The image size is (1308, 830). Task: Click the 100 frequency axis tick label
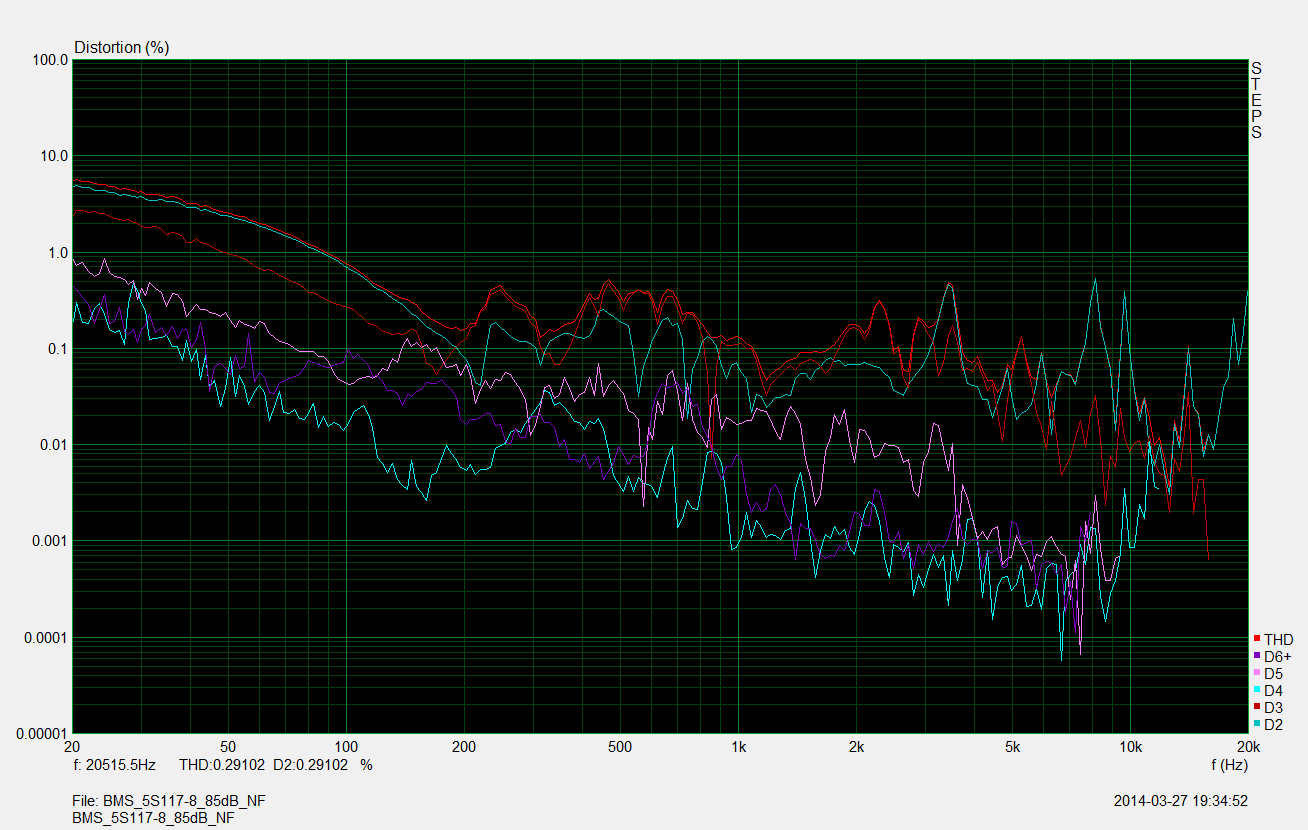pyautogui.click(x=346, y=747)
